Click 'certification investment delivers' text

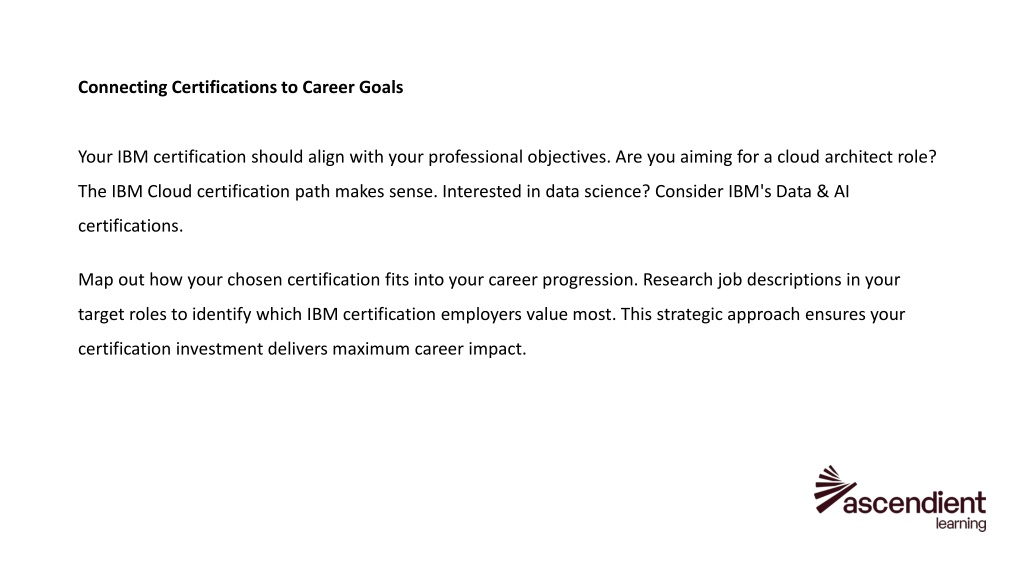pos(203,349)
